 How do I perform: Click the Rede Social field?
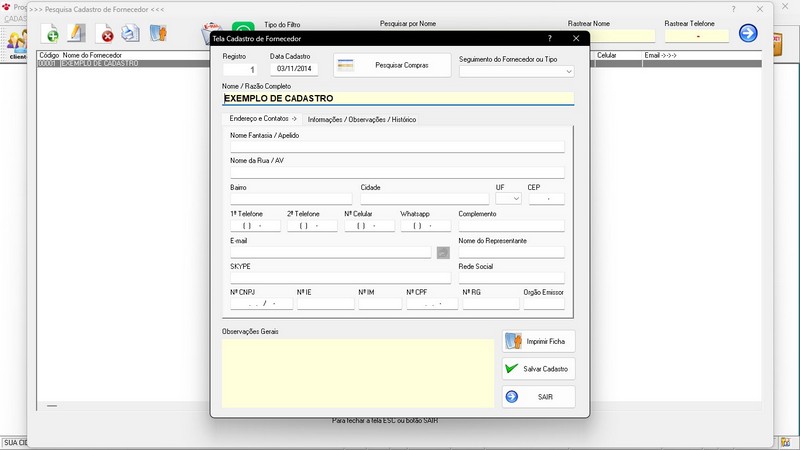(x=511, y=278)
